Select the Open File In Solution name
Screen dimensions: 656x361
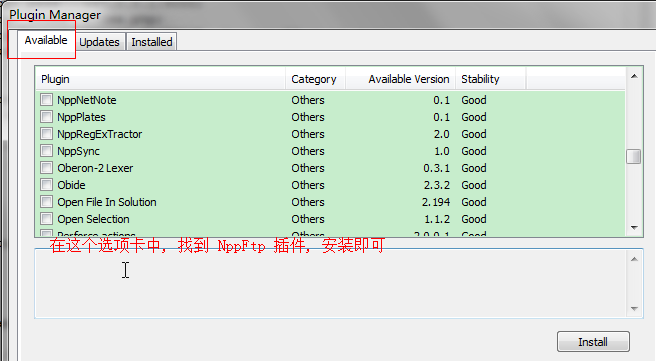pos(107,202)
